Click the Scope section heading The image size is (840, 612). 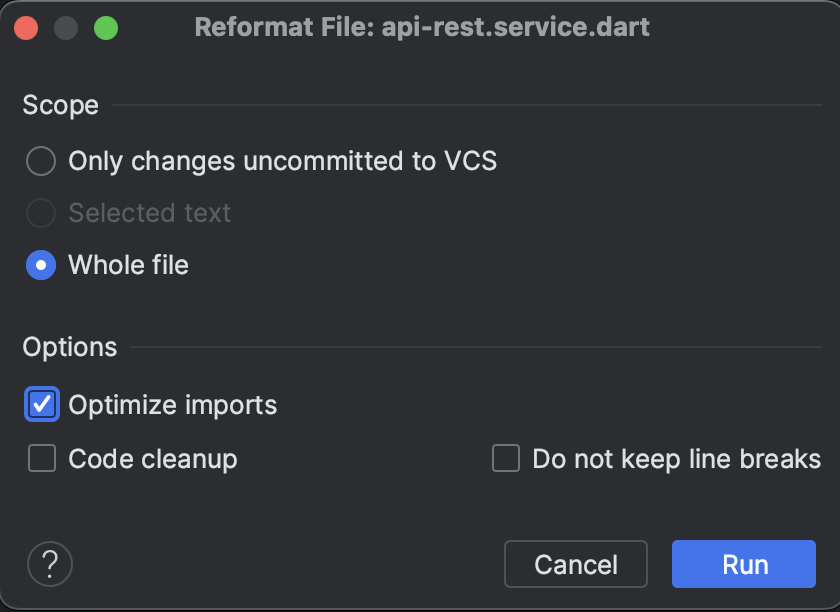[x=61, y=105]
